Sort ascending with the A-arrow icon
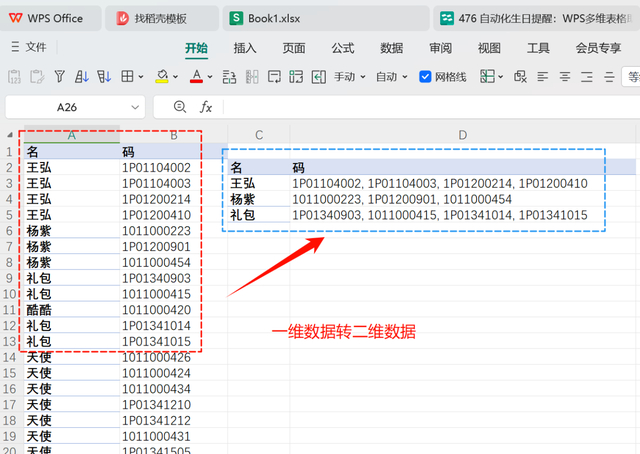640x454 pixels. pos(82,76)
